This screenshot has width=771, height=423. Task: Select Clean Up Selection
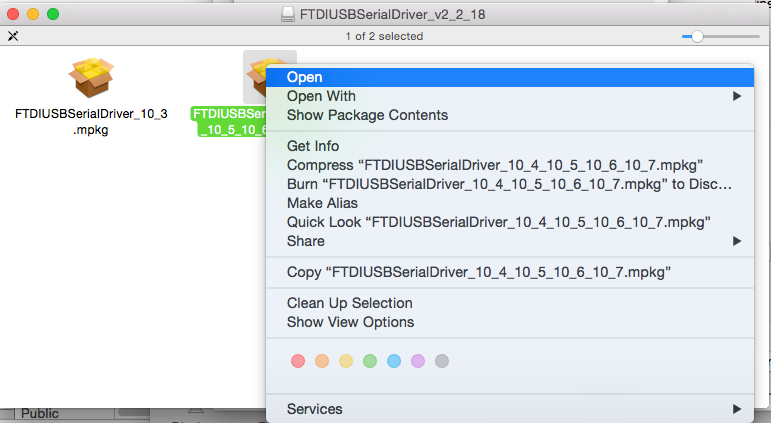coord(510,303)
